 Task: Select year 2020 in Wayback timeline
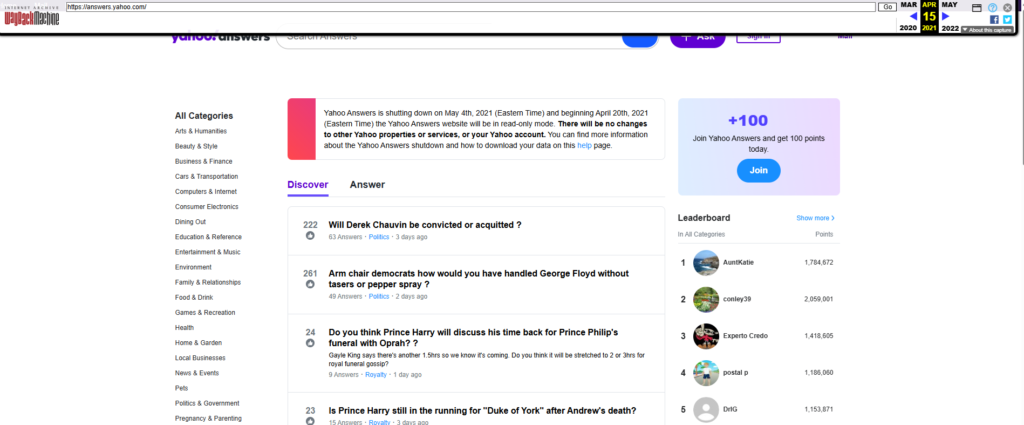(908, 28)
